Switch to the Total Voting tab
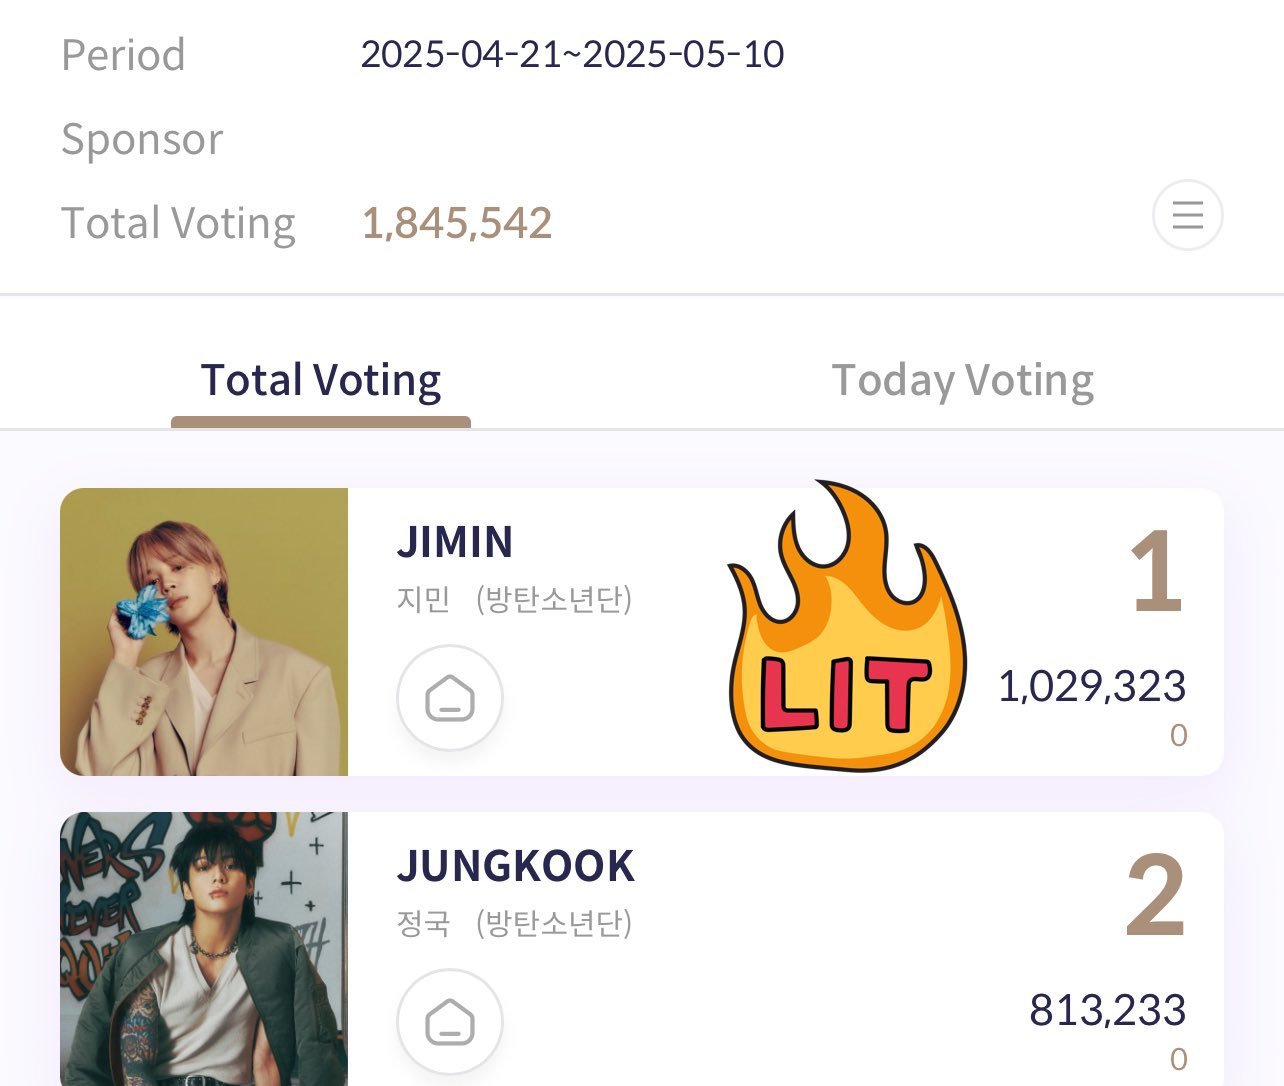The height and width of the screenshot is (1086, 1284). (x=321, y=381)
